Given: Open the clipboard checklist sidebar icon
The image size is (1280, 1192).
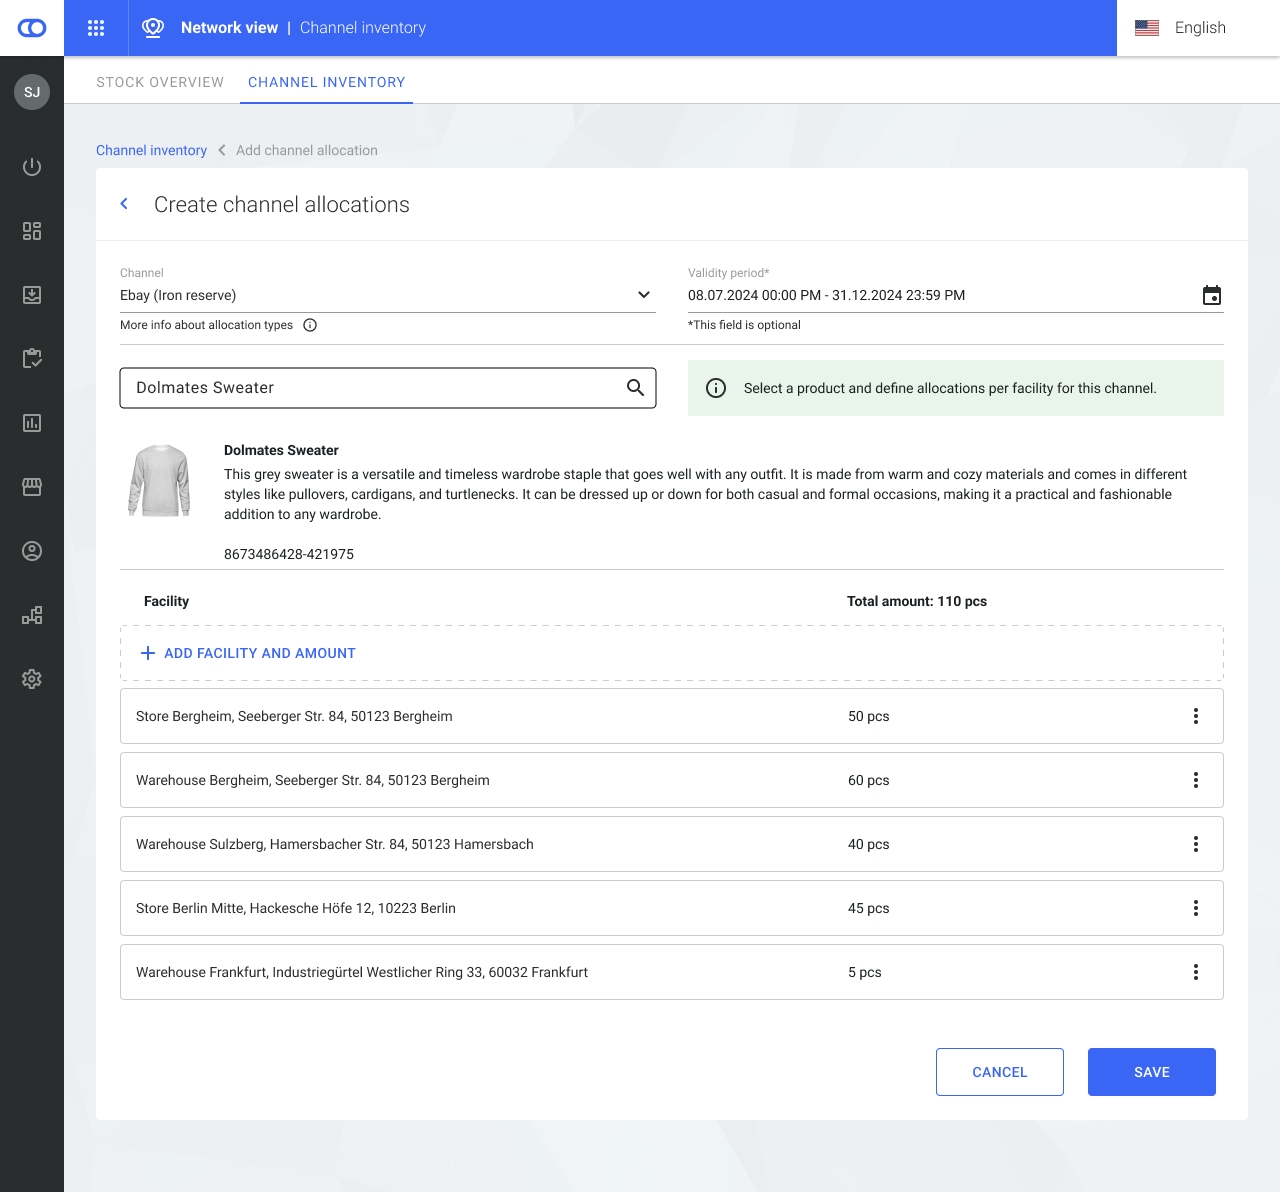Looking at the screenshot, I should coord(32,359).
